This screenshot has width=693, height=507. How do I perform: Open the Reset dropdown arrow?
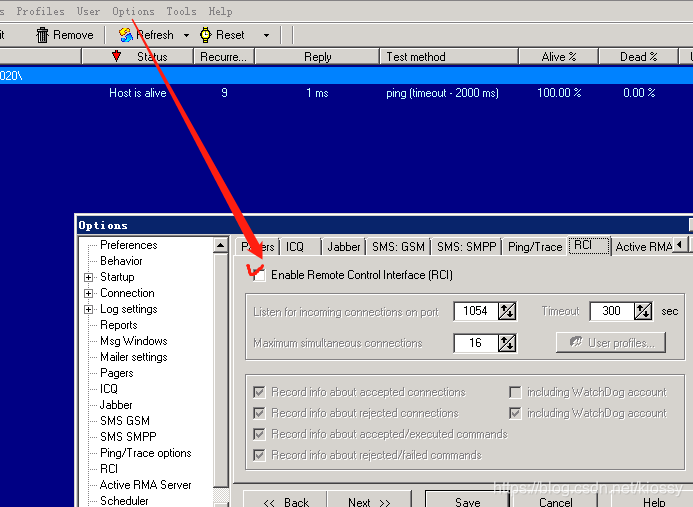tap(266, 35)
